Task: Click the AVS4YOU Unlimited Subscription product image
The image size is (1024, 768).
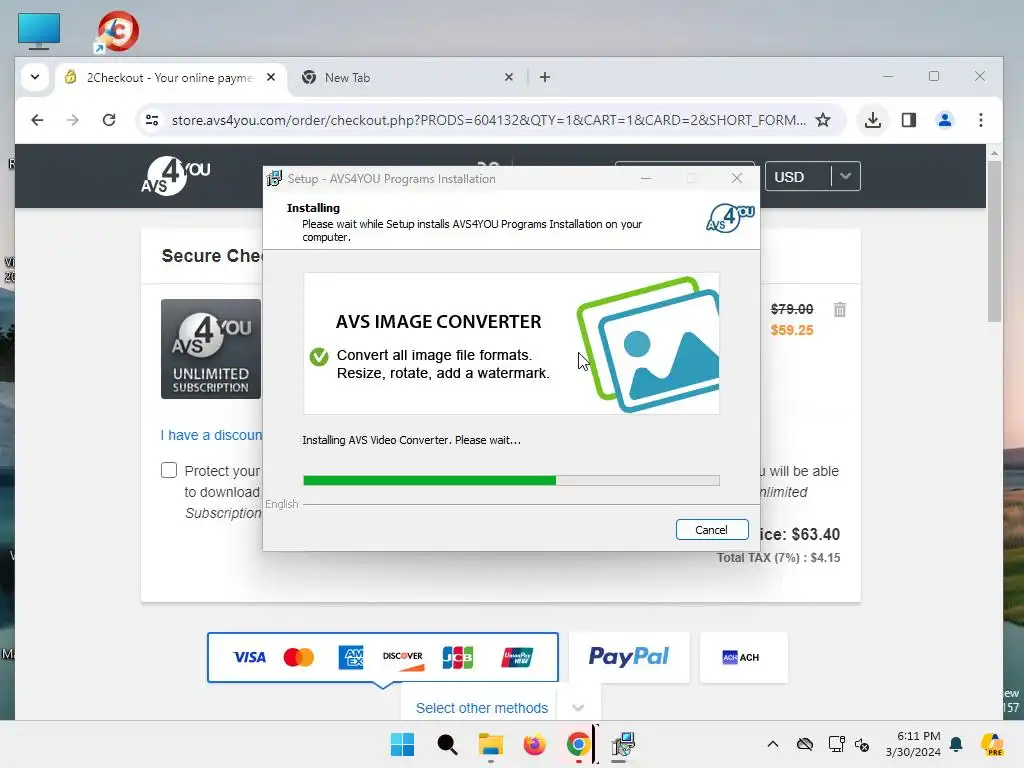Action: click(x=211, y=349)
